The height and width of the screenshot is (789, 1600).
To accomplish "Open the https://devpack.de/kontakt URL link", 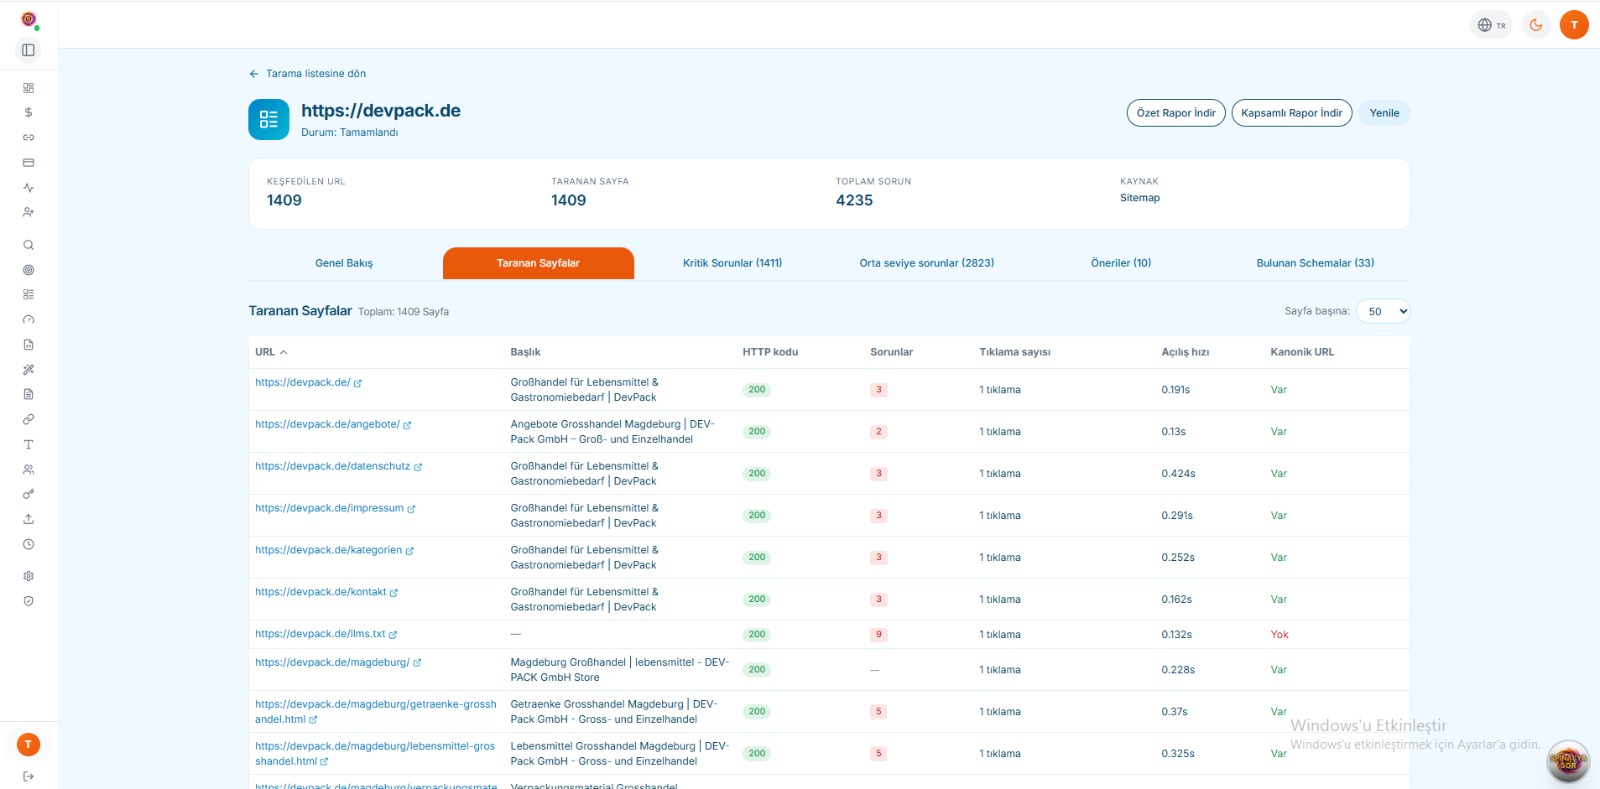I will pyautogui.click(x=320, y=592).
